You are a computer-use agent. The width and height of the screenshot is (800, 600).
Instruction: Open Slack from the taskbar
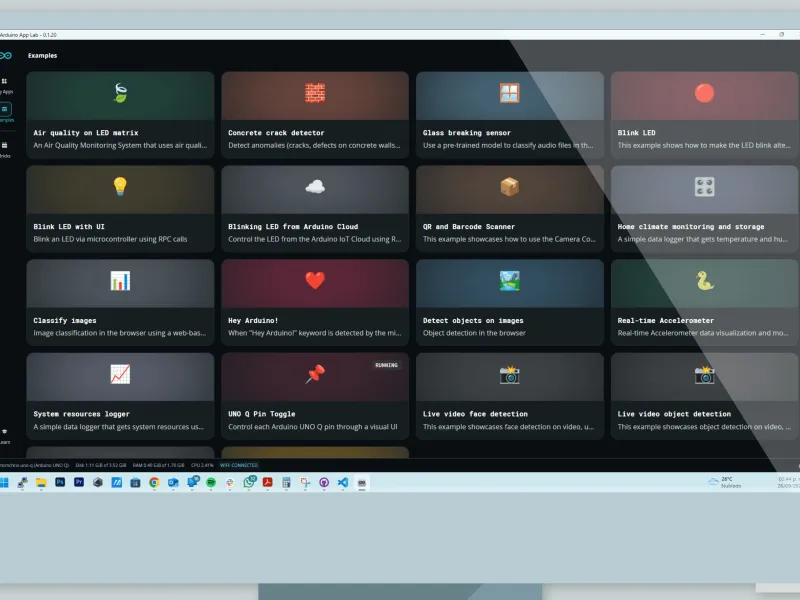click(x=230, y=483)
